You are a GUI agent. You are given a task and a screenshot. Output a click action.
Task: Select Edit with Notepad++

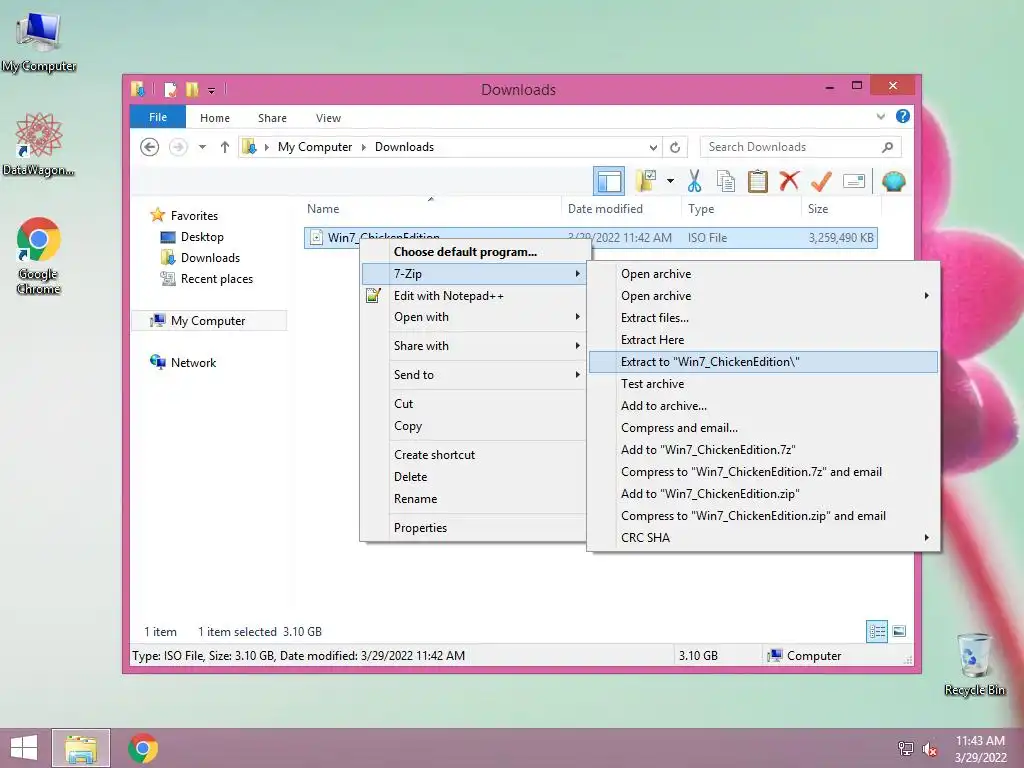pyautogui.click(x=474, y=296)
